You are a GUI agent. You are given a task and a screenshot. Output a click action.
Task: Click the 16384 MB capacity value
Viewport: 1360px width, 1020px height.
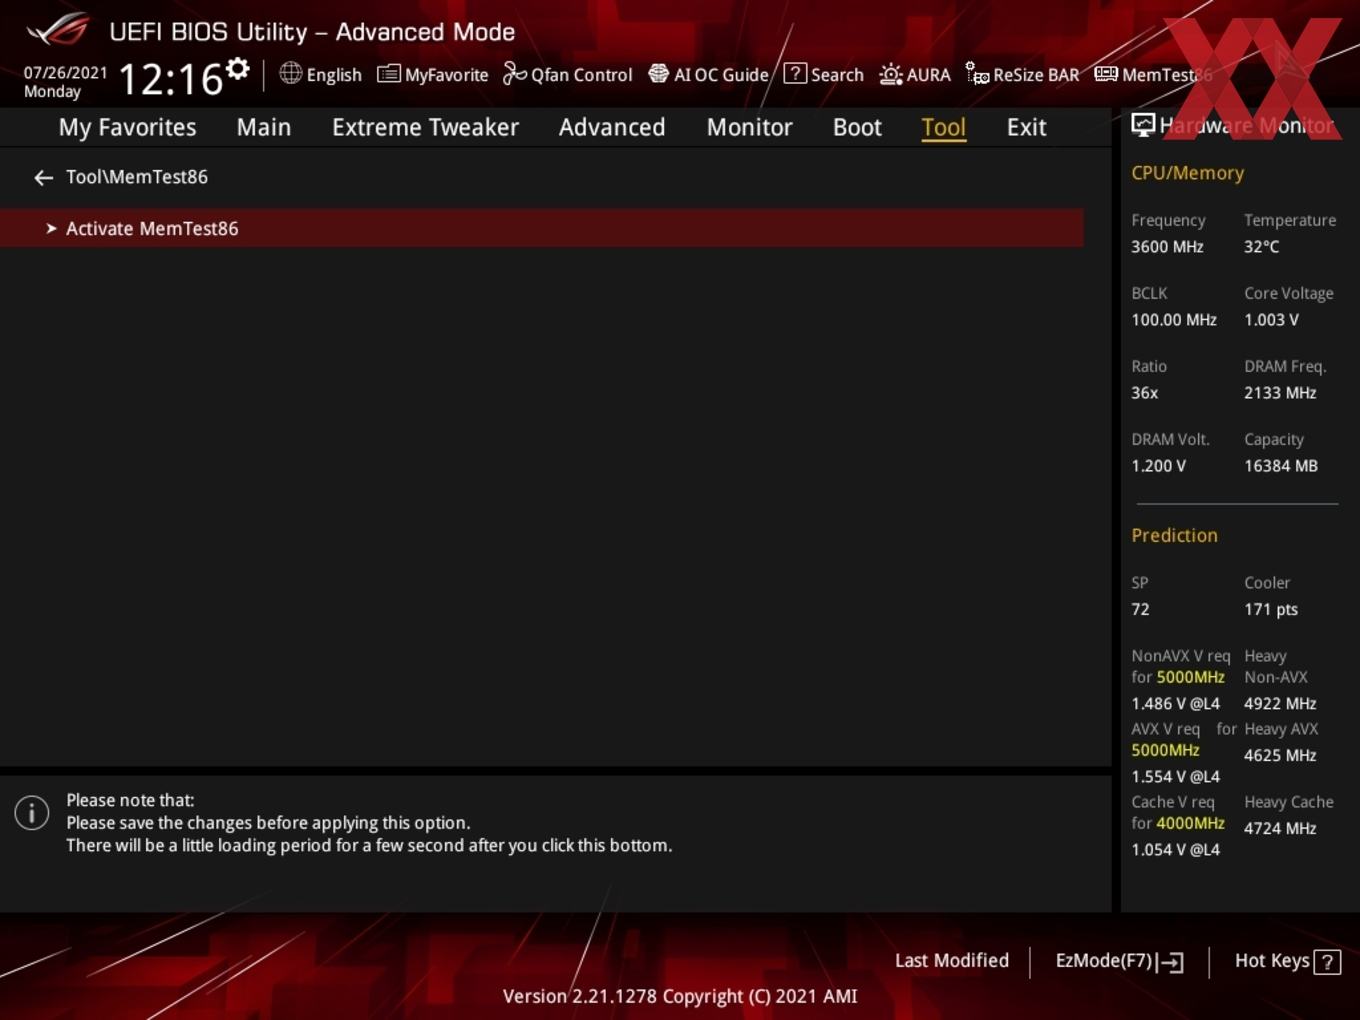pyautogui.click(x=1281, y=466)
